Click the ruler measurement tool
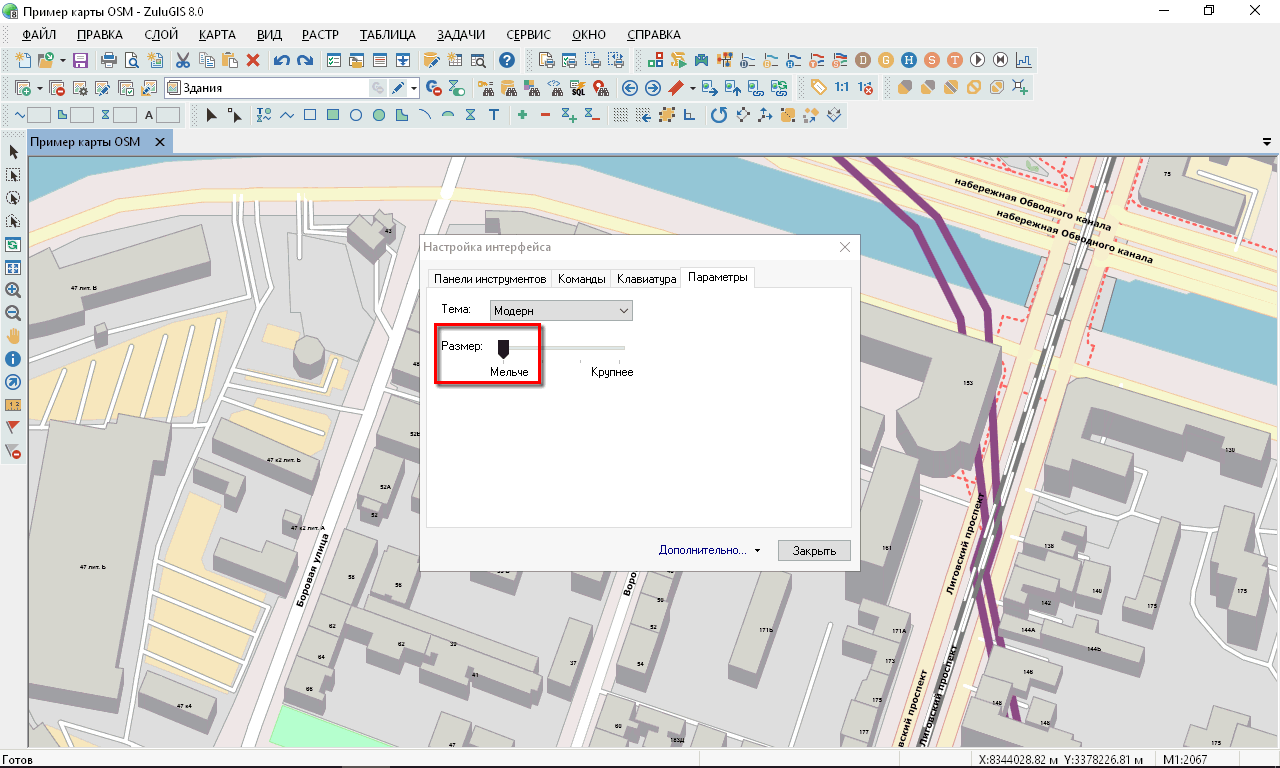Image resolution: width=1280 pixels, height=768 pixels. (13, 405)
